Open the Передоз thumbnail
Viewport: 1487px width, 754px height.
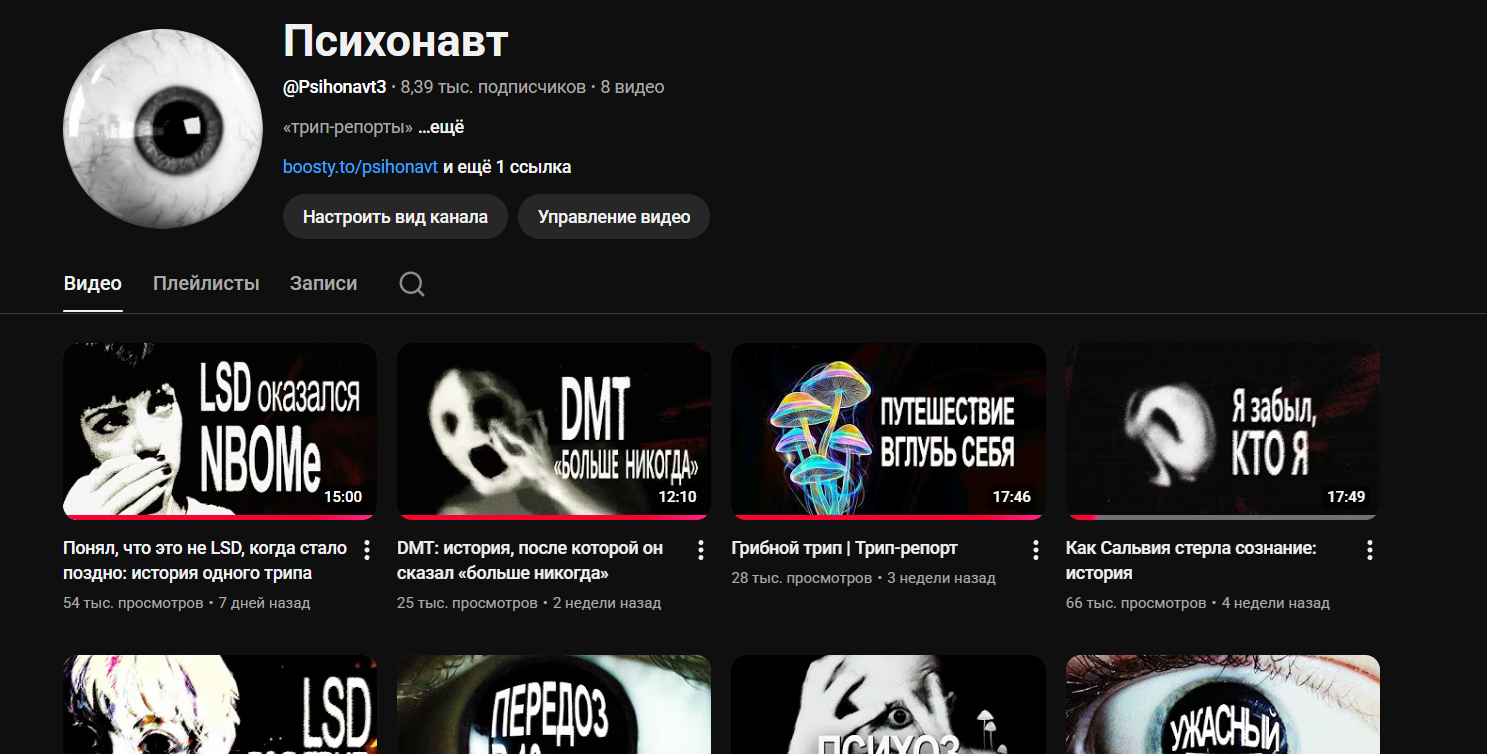[554, 704]
